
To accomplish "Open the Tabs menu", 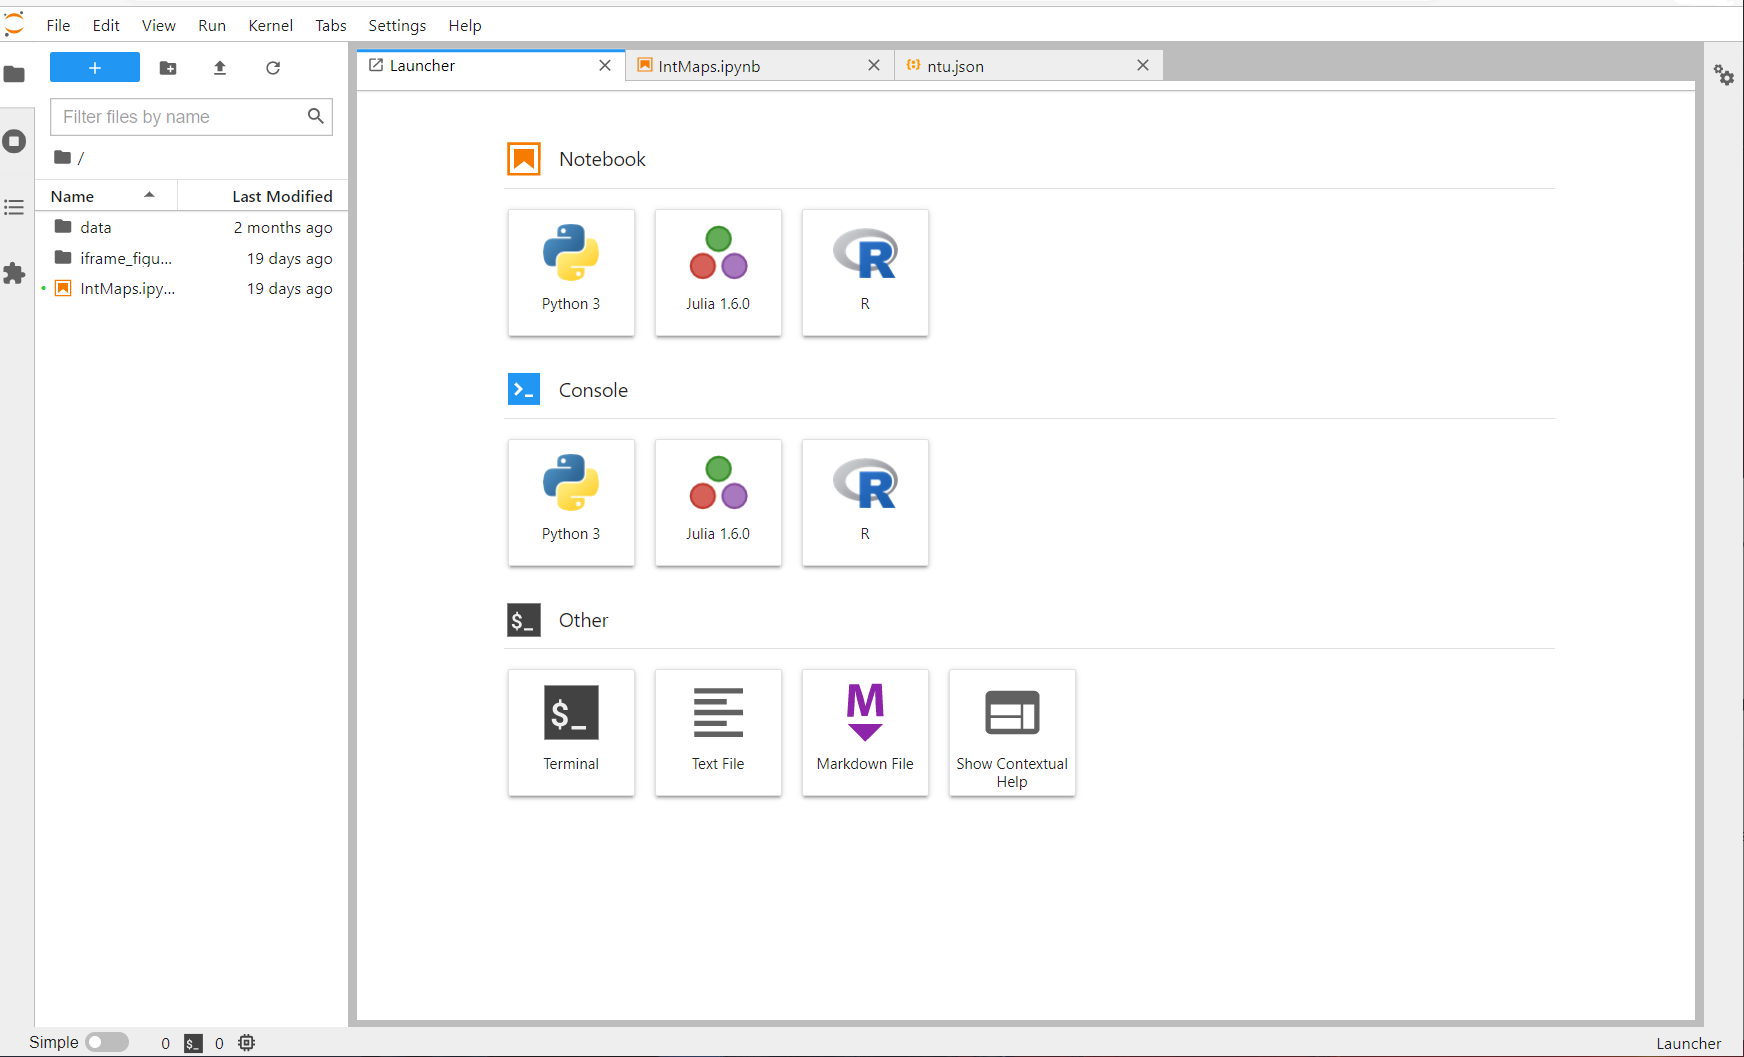I will click(331, 25).
